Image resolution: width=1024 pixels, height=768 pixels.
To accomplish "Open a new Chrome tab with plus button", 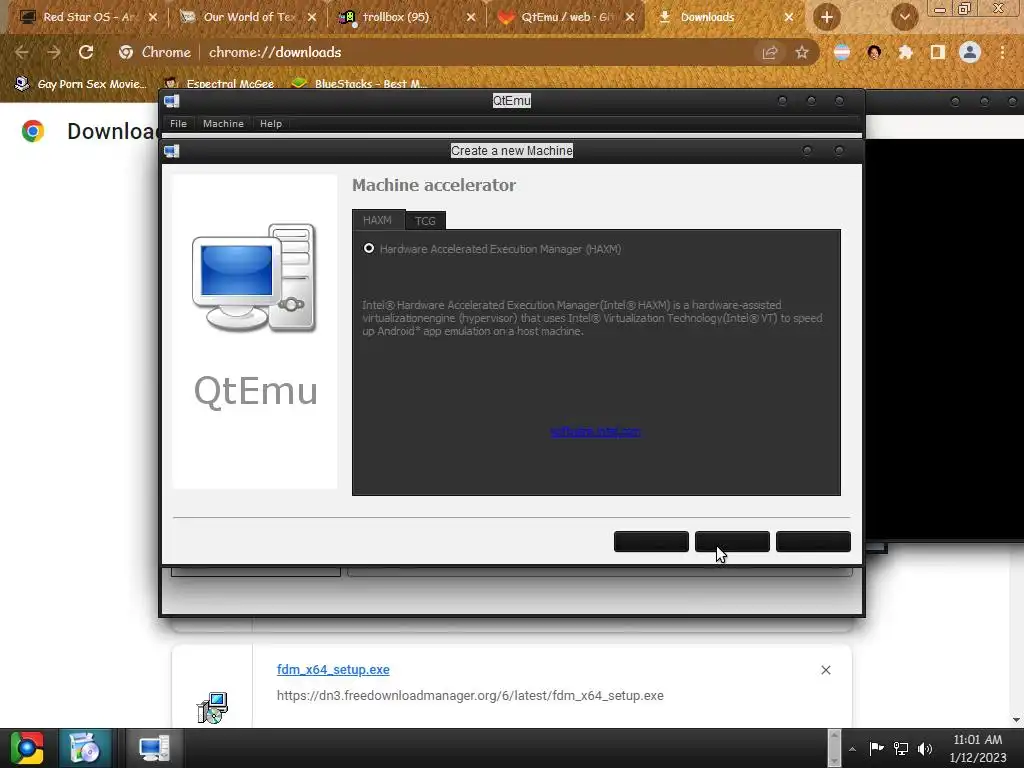I will [x=827, y=17].
